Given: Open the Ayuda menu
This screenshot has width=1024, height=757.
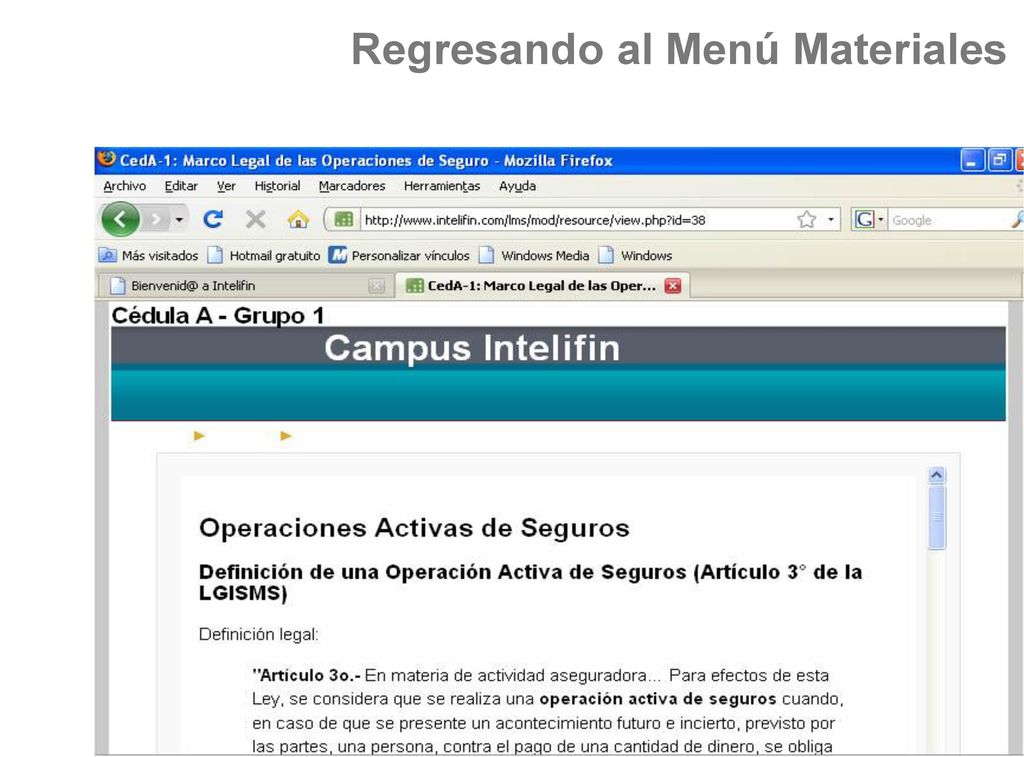Looking at the screenshot, I should [x=517, y=186].
